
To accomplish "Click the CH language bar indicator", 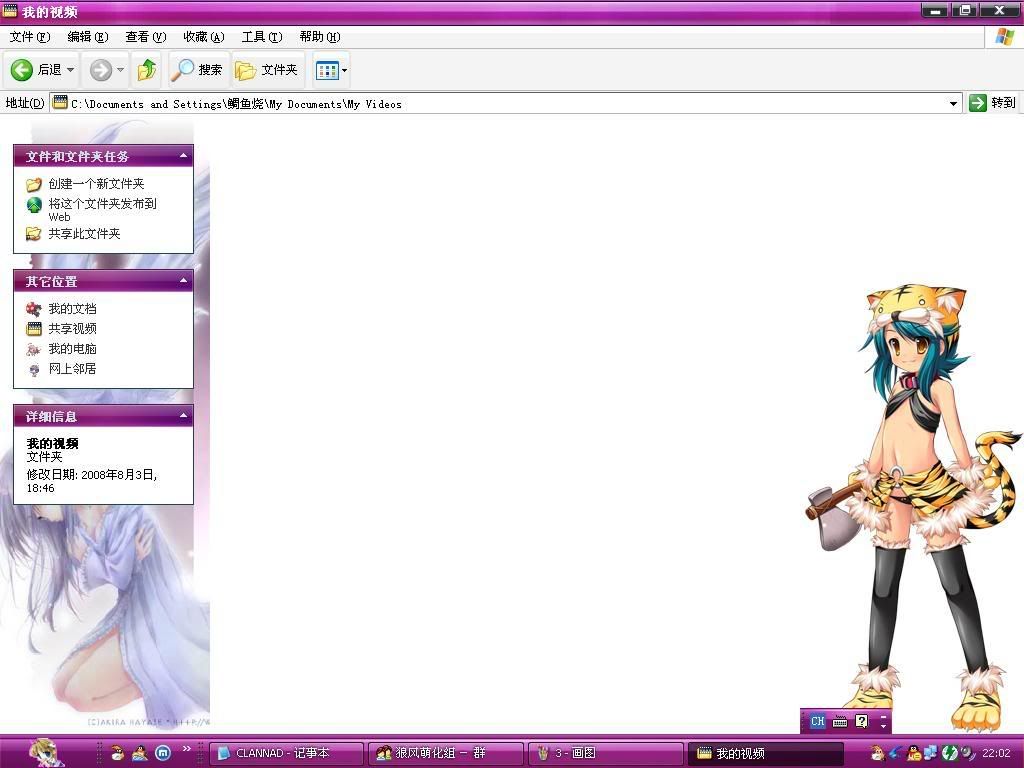I will [x=818, y=722].
